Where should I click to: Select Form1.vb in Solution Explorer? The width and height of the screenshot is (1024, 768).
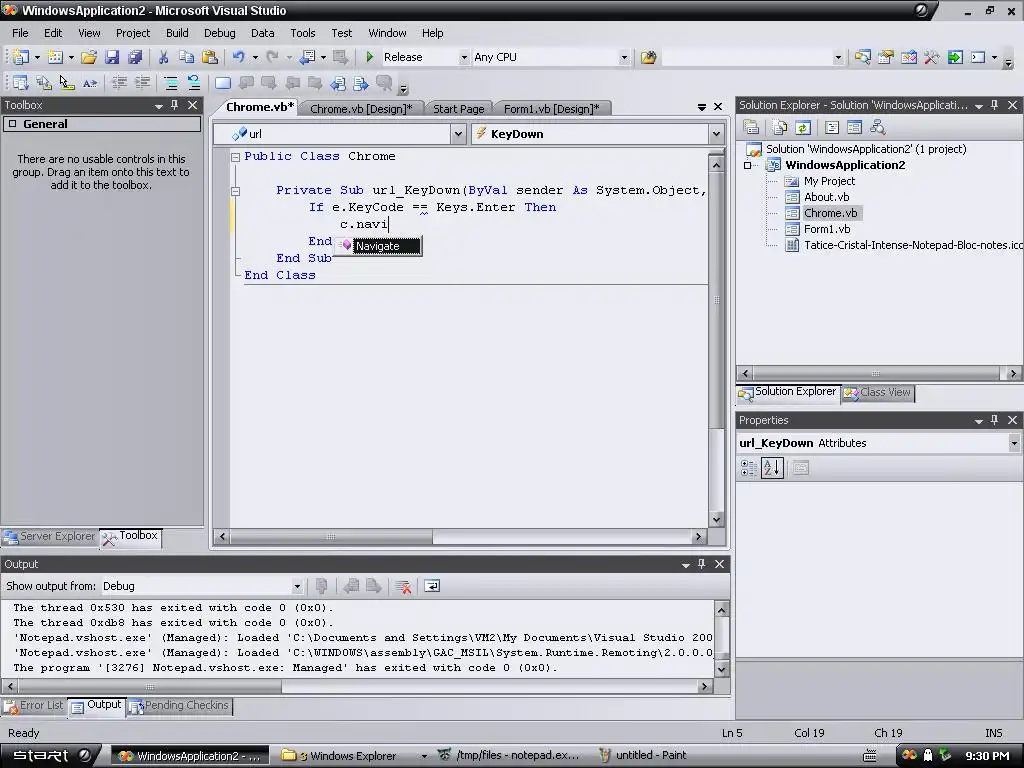point(827,229)
